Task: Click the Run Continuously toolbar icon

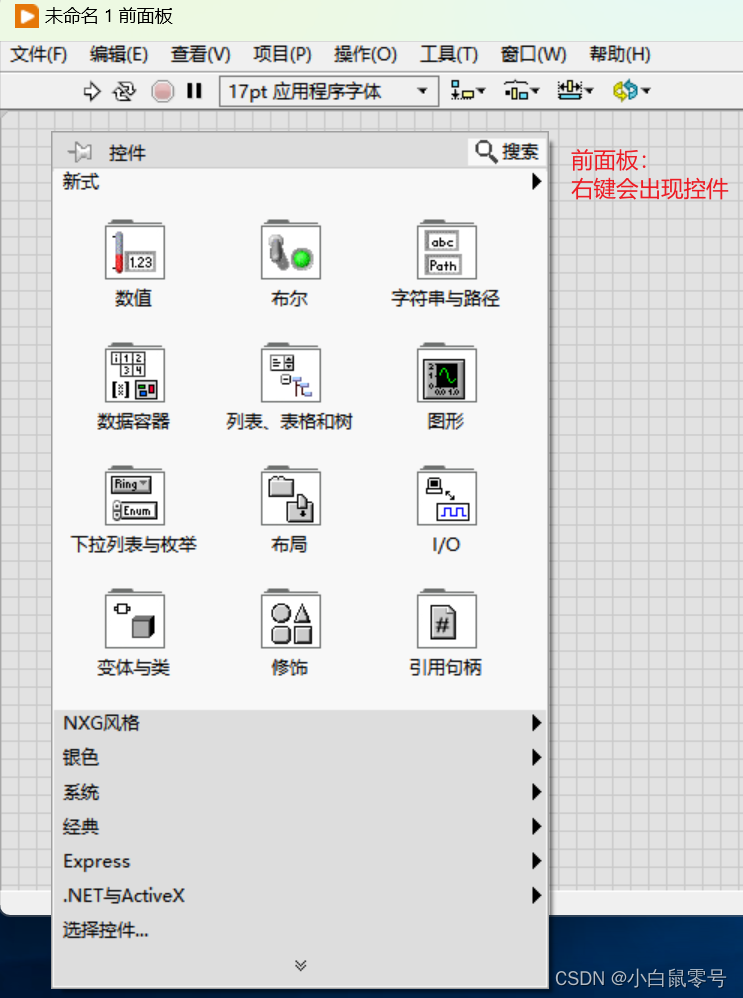Action: (x=125, y=92)
